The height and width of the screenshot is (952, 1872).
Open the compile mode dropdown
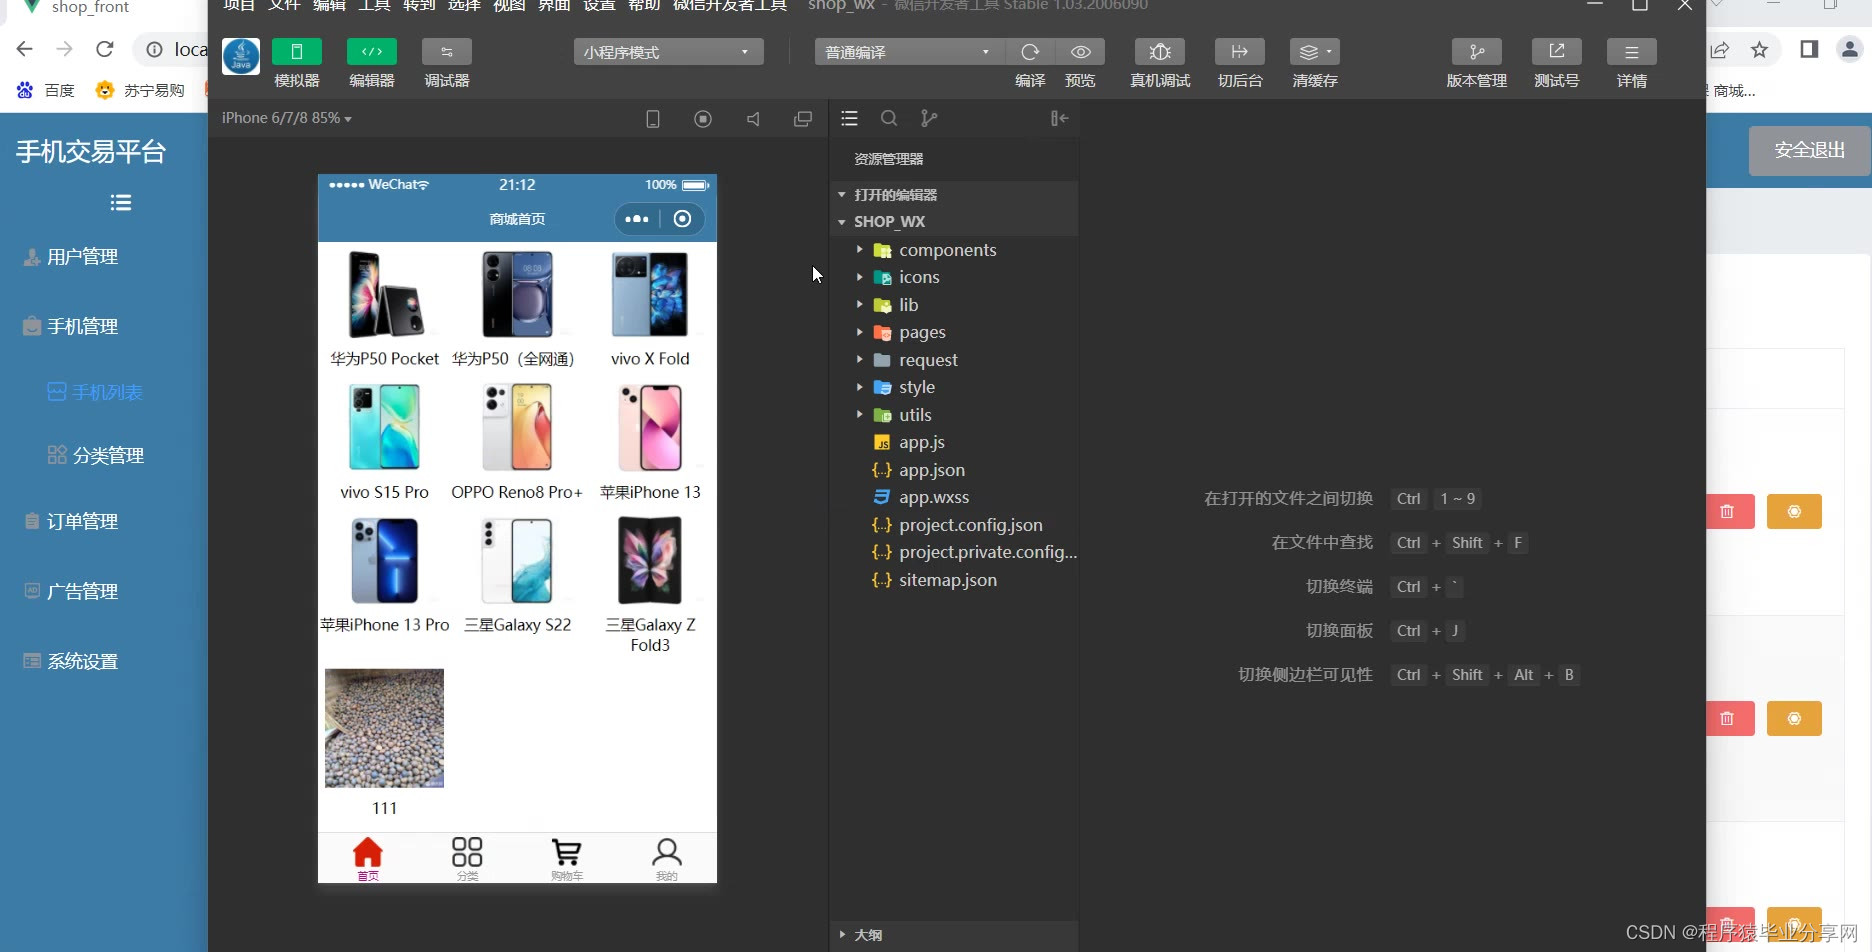click(908, 52)
